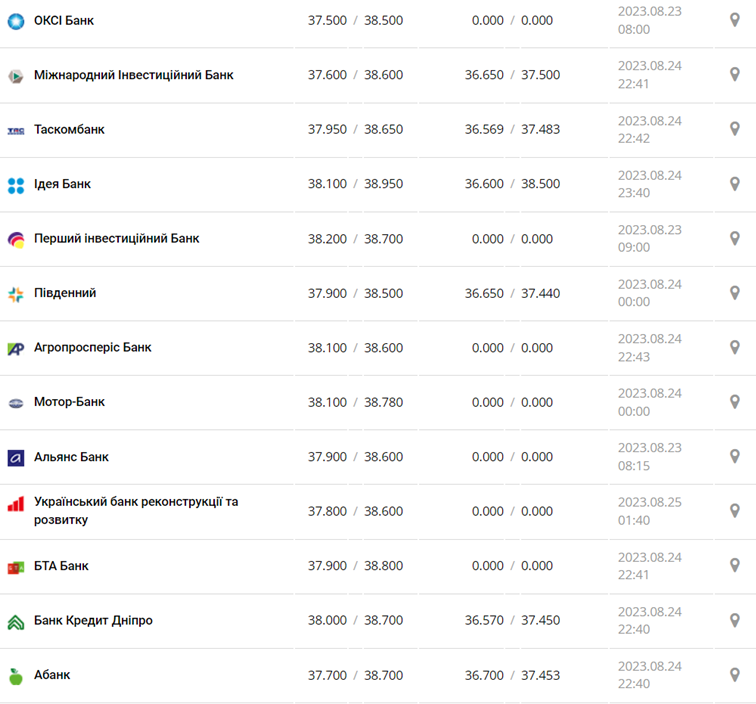
Task: Click the Банк Кредит Дніпро link
Action: (x=93, y=621)
